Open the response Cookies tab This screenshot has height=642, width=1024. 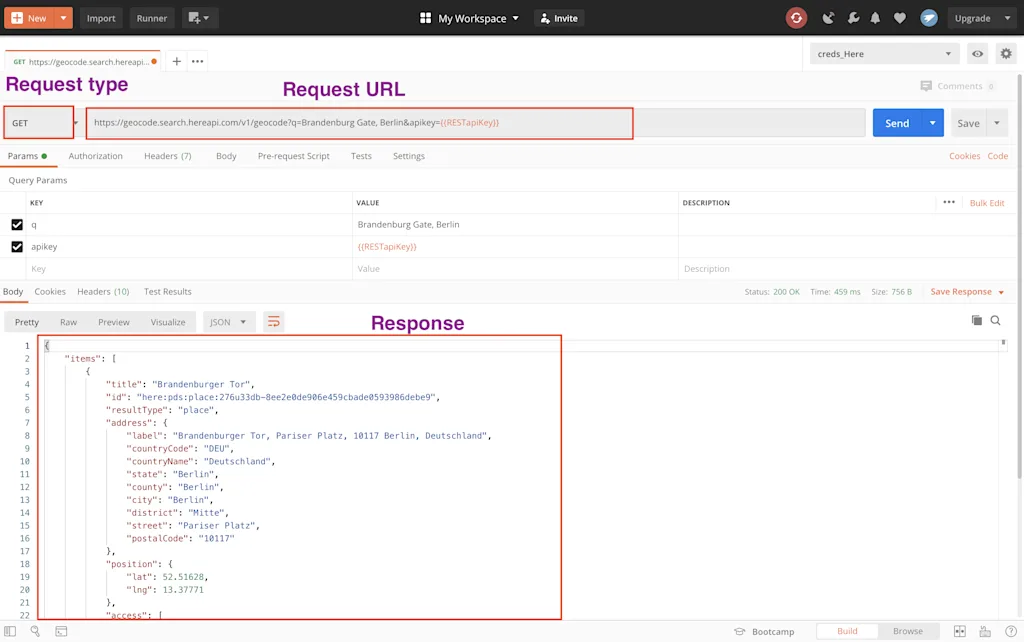pos(50,292)
